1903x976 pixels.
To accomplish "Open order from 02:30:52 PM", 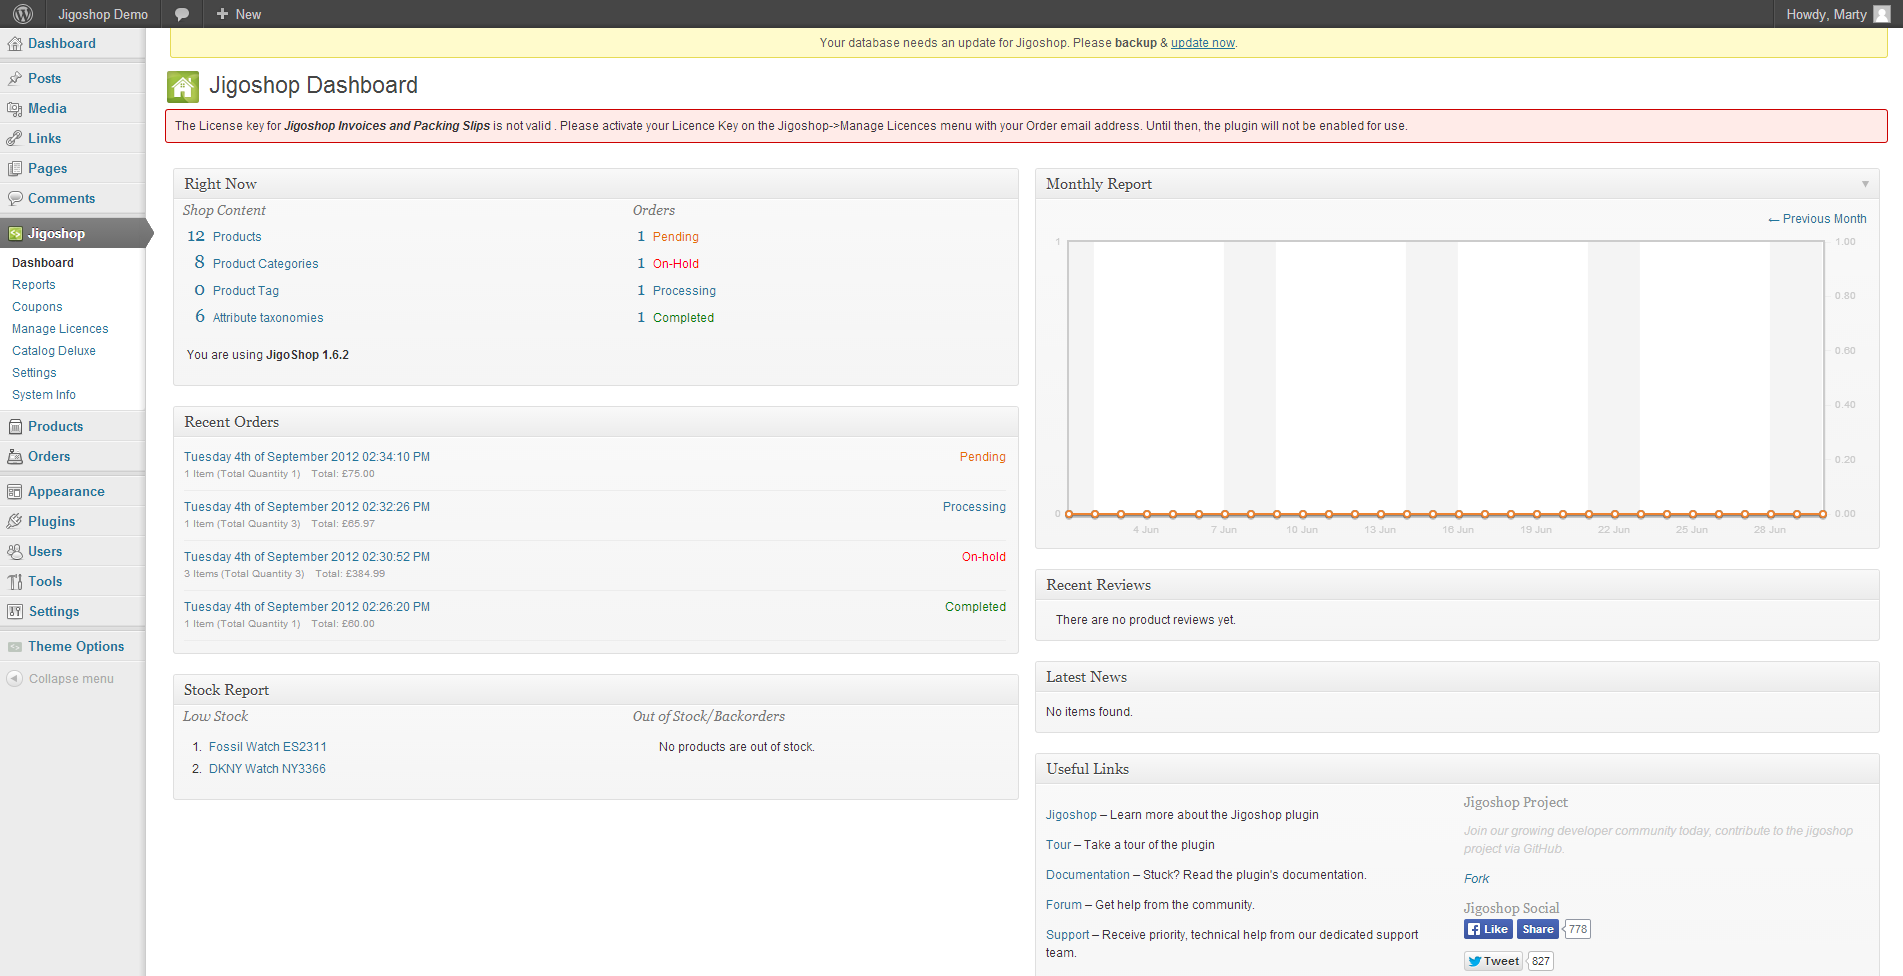I will (x=307, y=557).
